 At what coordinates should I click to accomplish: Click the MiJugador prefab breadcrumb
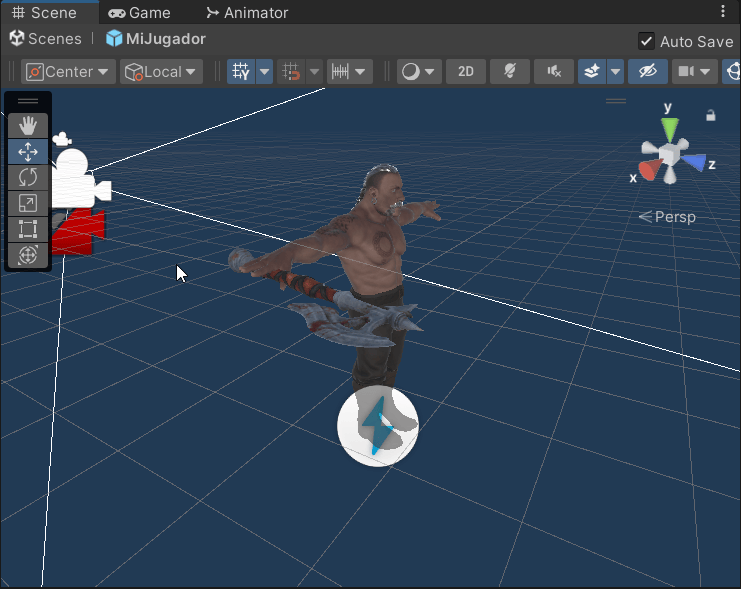(156, 39)
